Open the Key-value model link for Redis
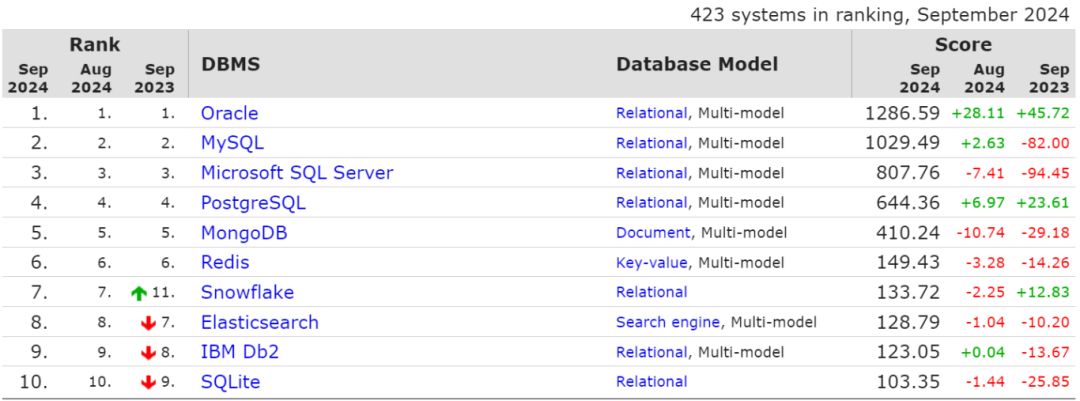Viewport: 1080px width, 401px height. pos(651,263)
